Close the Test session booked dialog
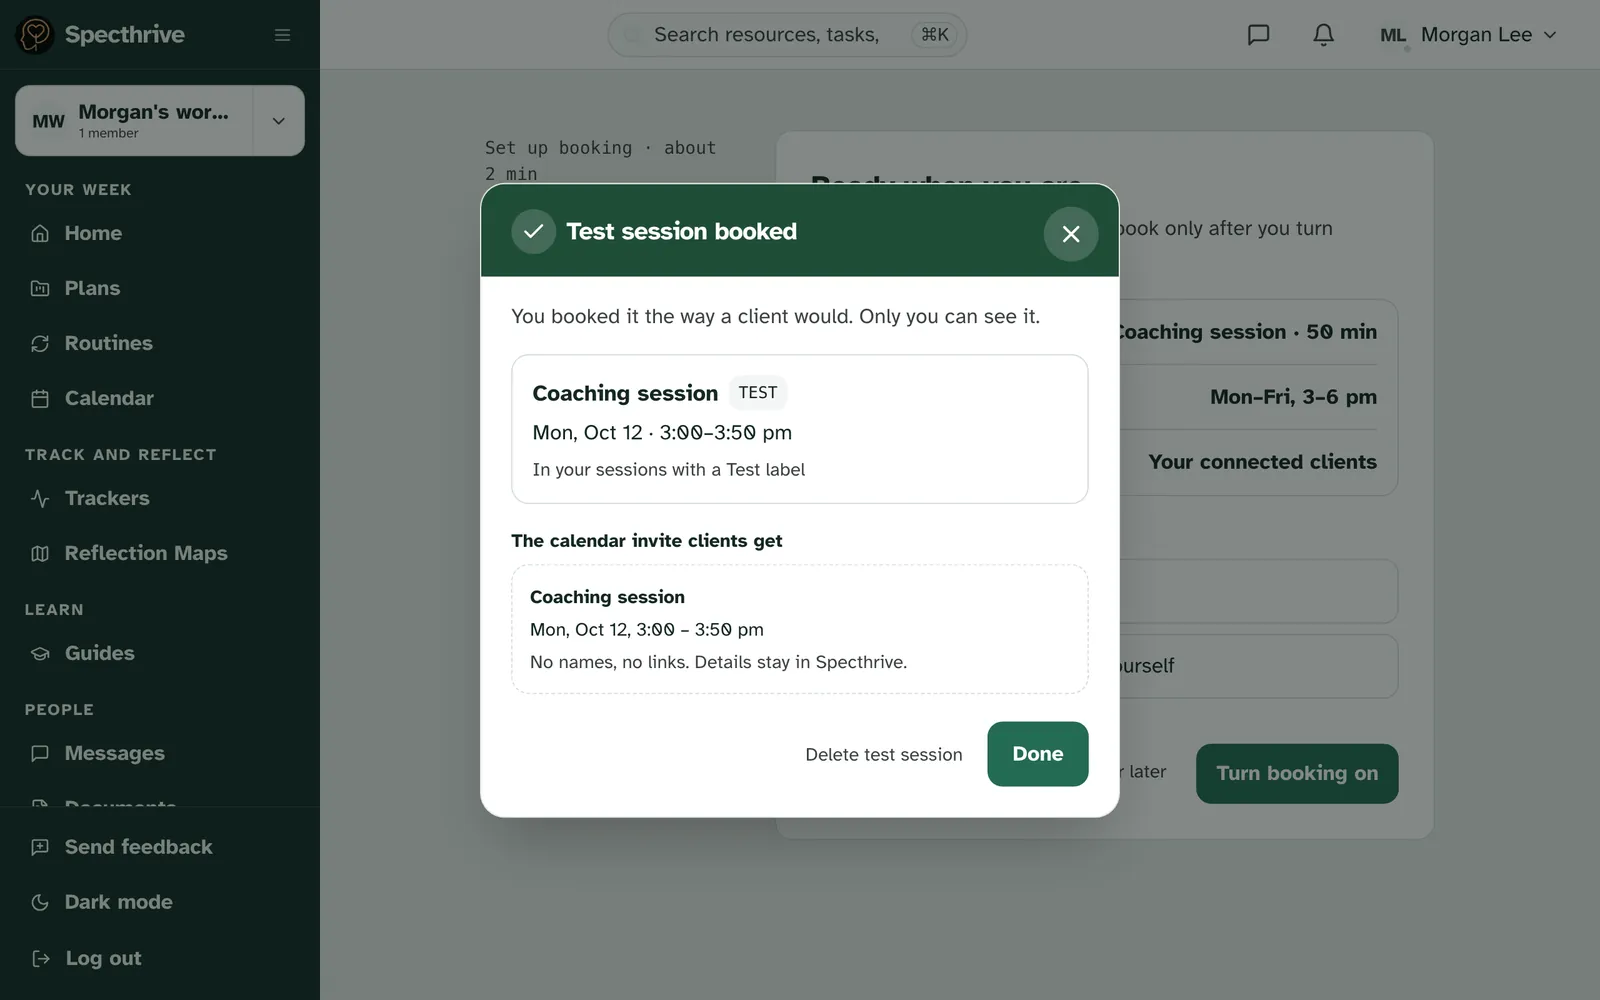Image resolution: width=1600 pixels, height=1000 pixels. [x=1071, y=234]
